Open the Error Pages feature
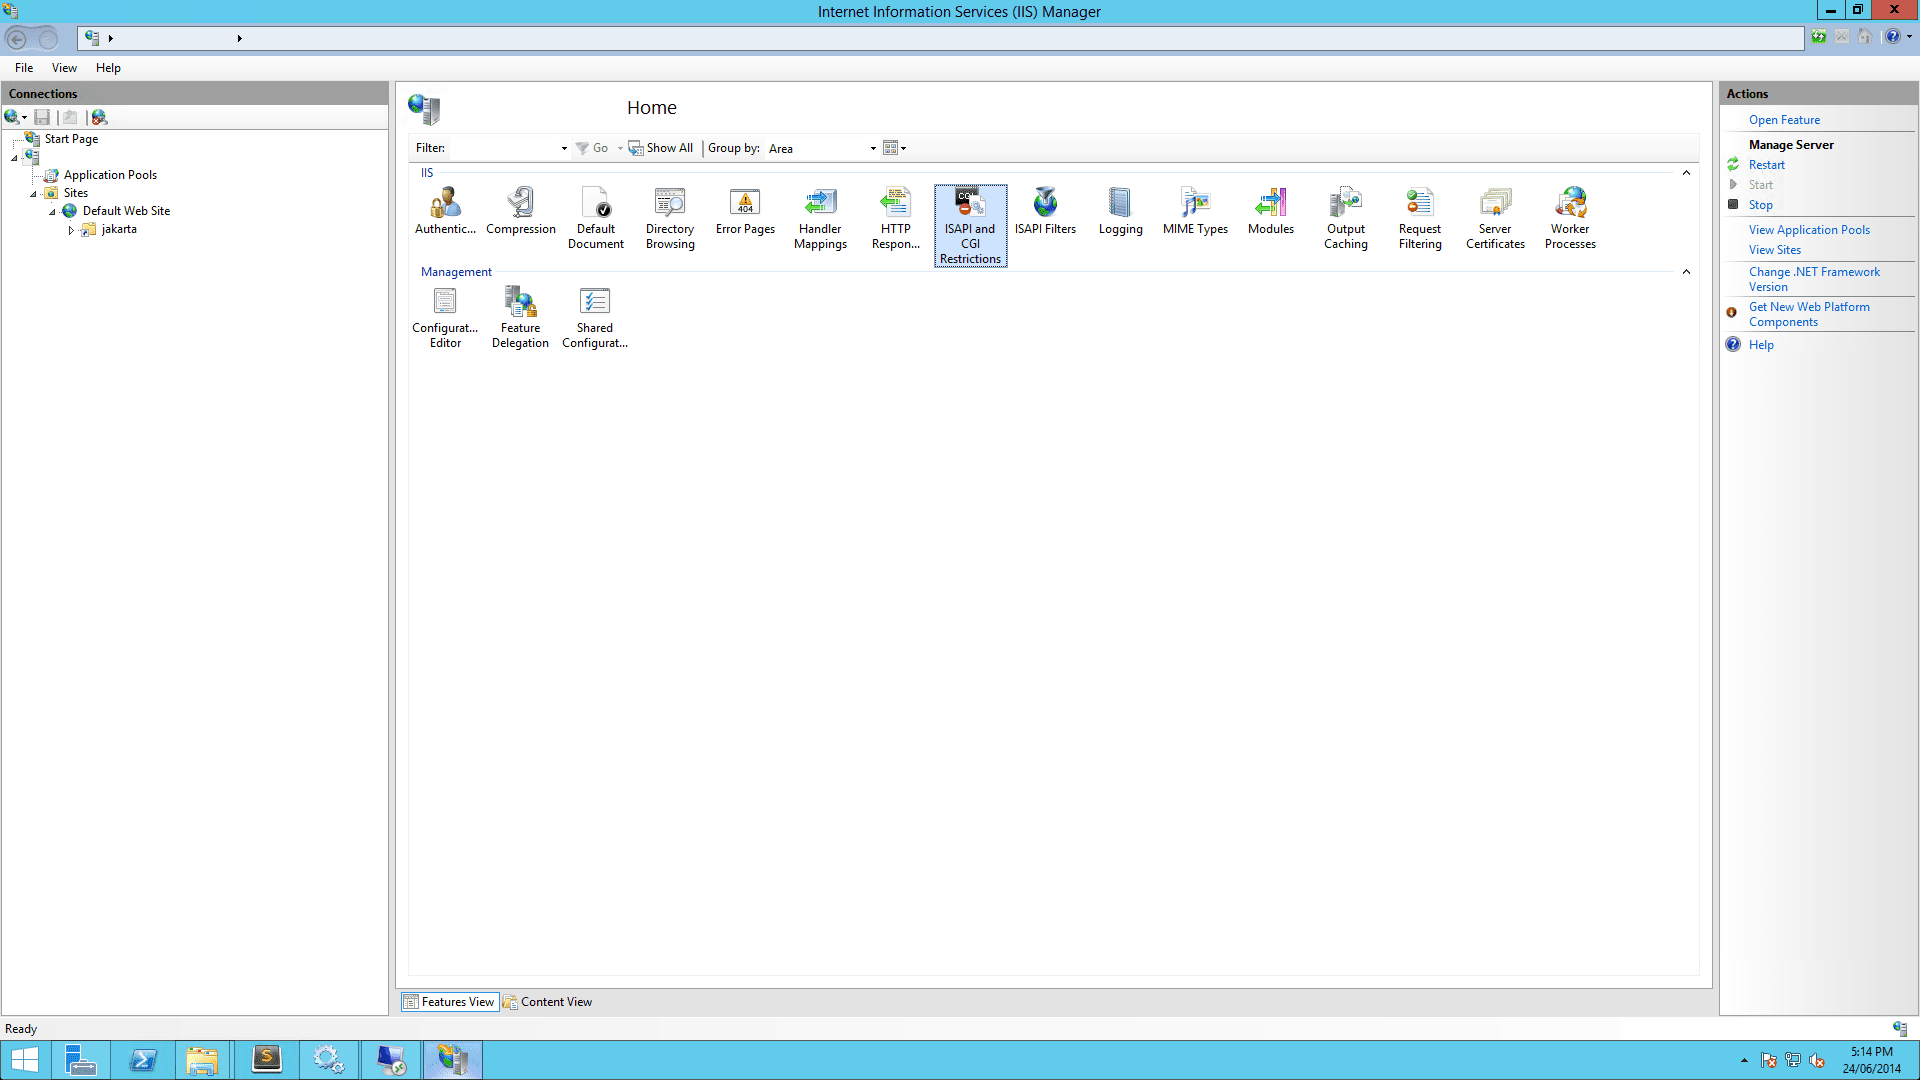The image size is (1920, 1080). 745,211
